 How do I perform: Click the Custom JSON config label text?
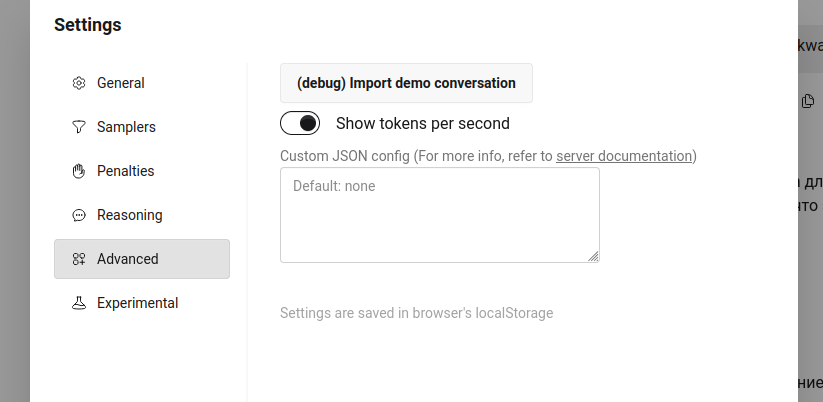point(416,156)
